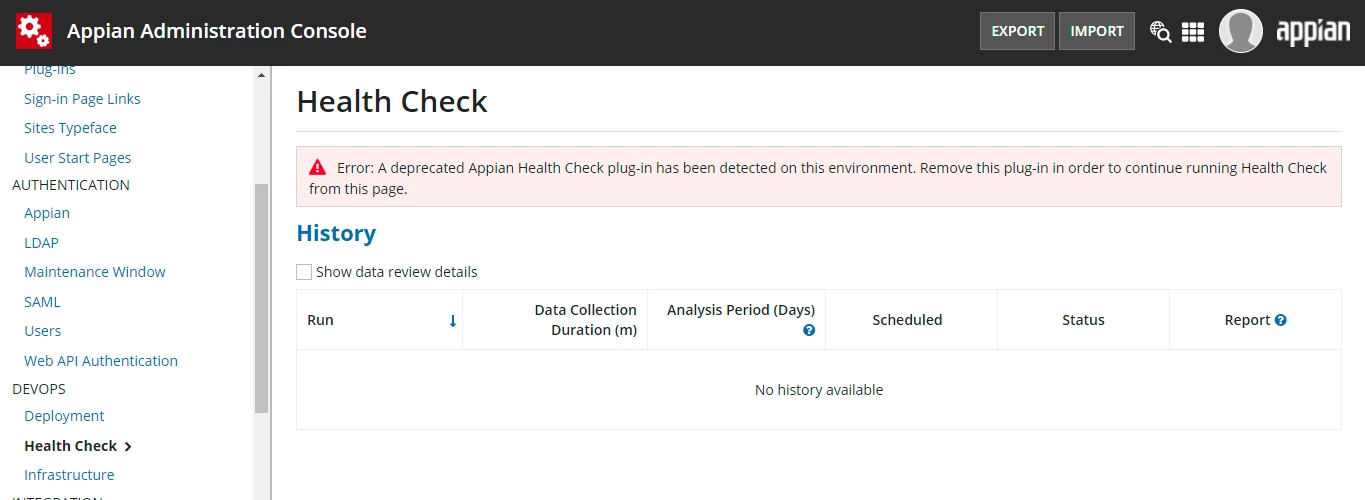Viewport: 1365px width, 500px height.
Task: Open the Infrastructure page
Action: point(69,475)
